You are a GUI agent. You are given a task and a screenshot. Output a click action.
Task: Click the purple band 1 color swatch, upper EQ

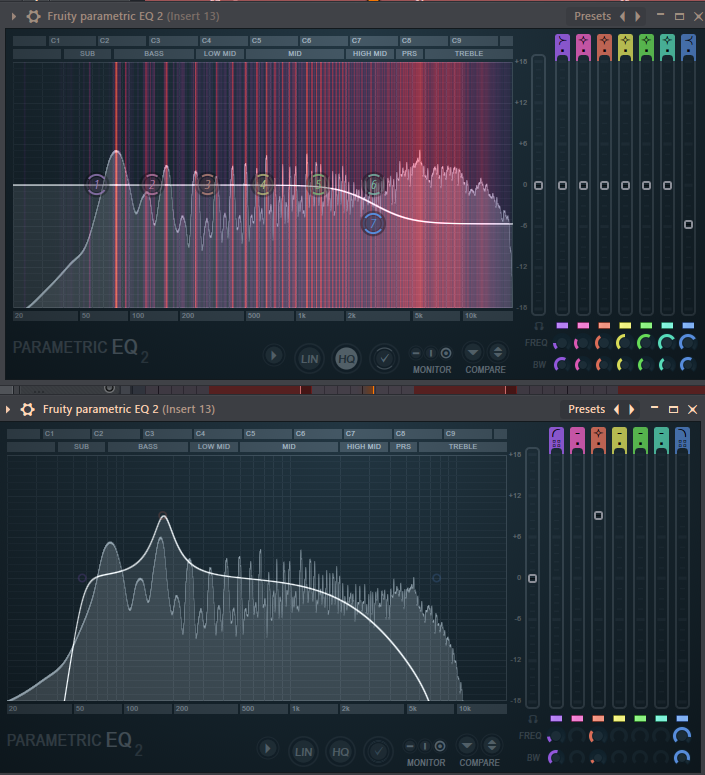(562, 326)
